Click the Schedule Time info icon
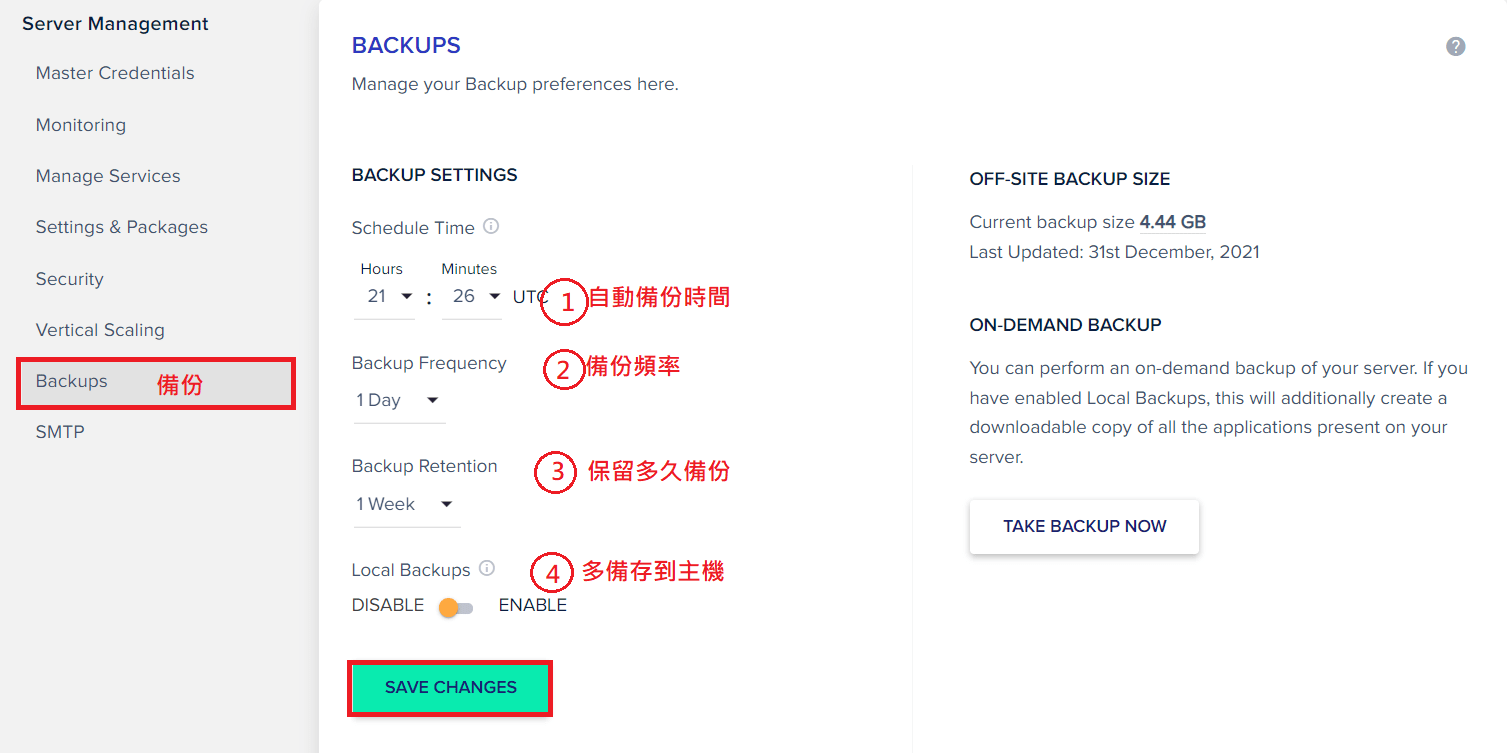The image size is (1507, 753). (x=491, y=227)
